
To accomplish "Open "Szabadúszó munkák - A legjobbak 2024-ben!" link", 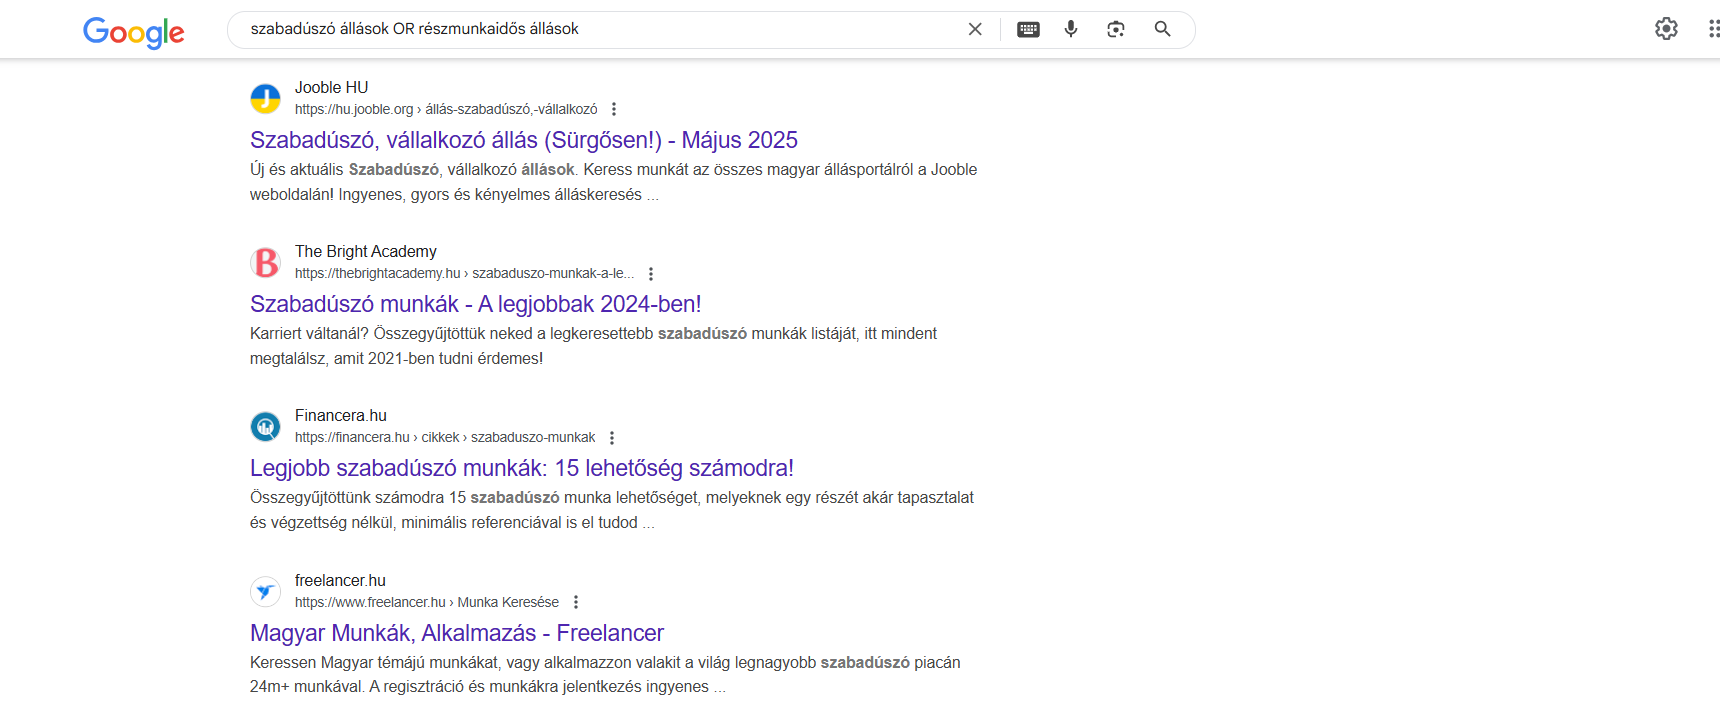I will point(476,304).
